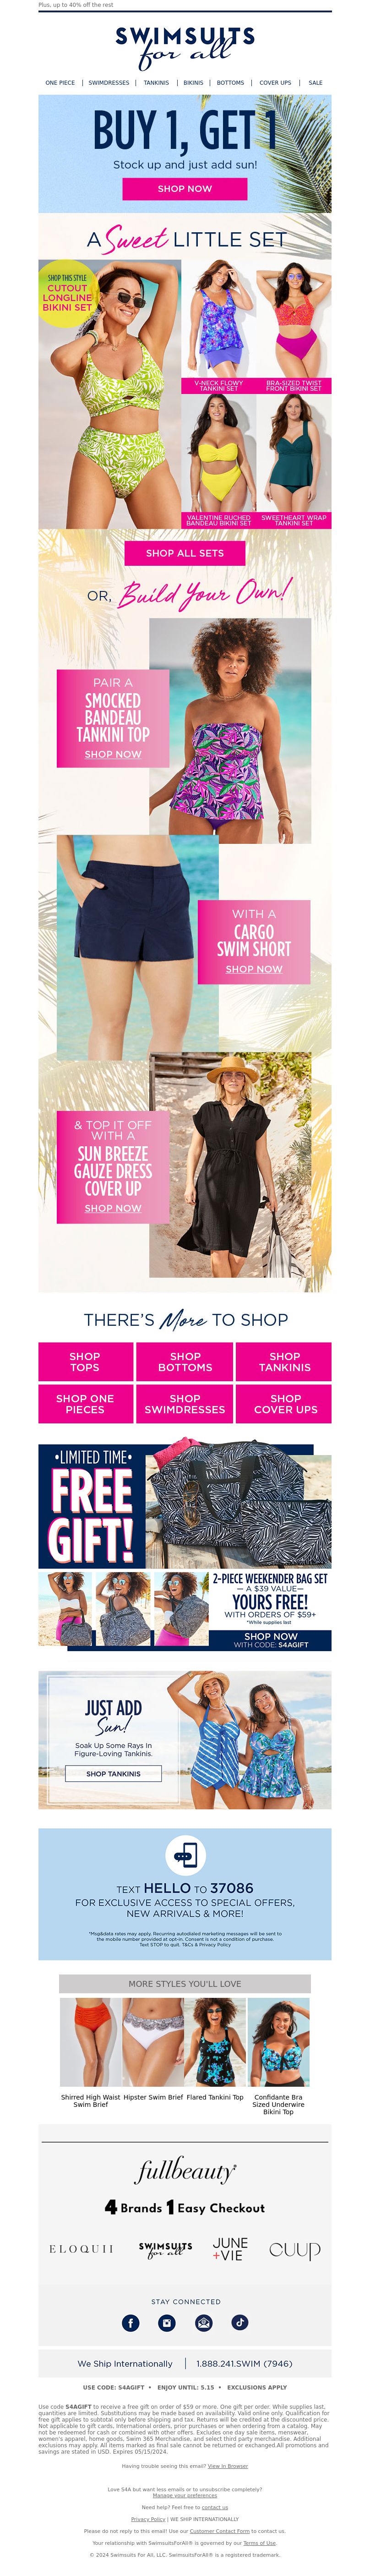Follow the Shop Now link for Cargo Swim Short
Image resolution: width=370 pixels, height=2576 pixels.
(x=254, y=969)
